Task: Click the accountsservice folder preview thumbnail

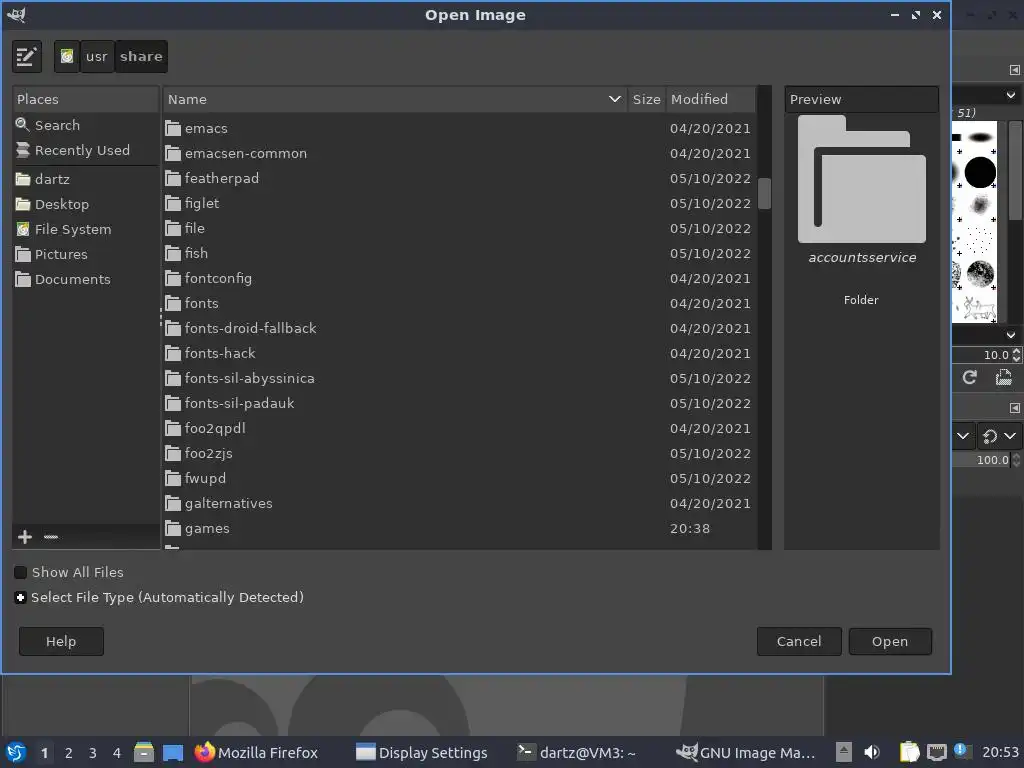Action: 861,180
